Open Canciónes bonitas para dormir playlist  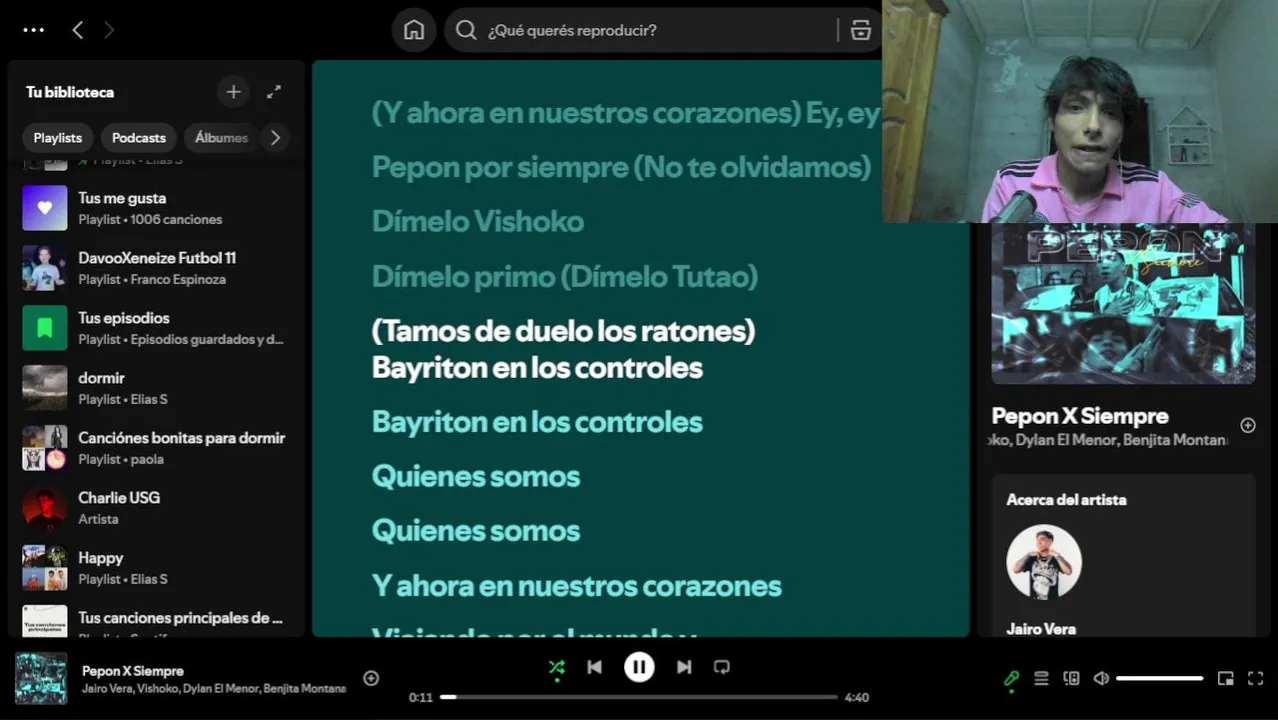pos(156,448)
